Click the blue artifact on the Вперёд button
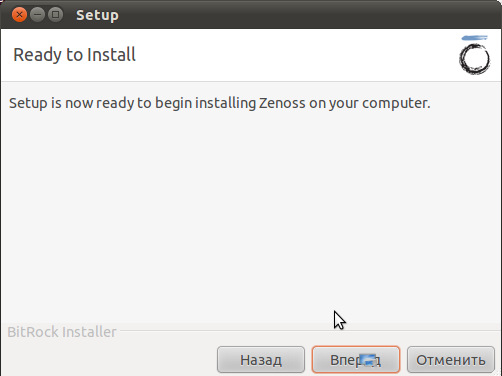The image size is (502, 376). [367, 360]
